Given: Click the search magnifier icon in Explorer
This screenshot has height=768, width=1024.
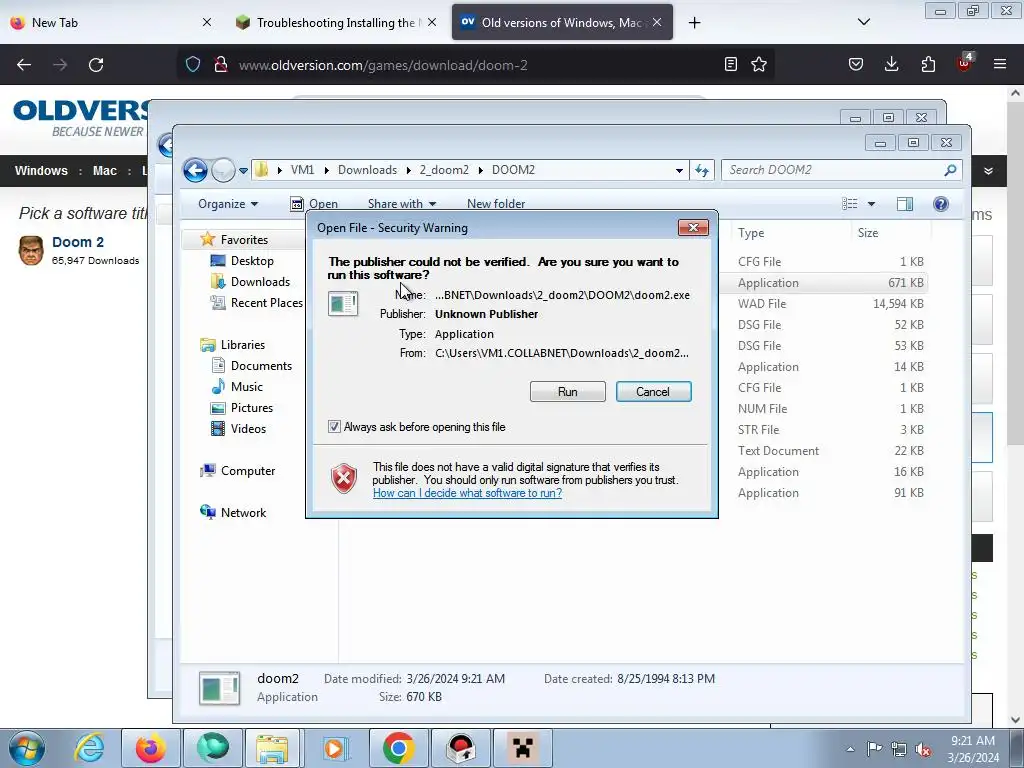Looking at the screenshot, I should pos(950,170).
